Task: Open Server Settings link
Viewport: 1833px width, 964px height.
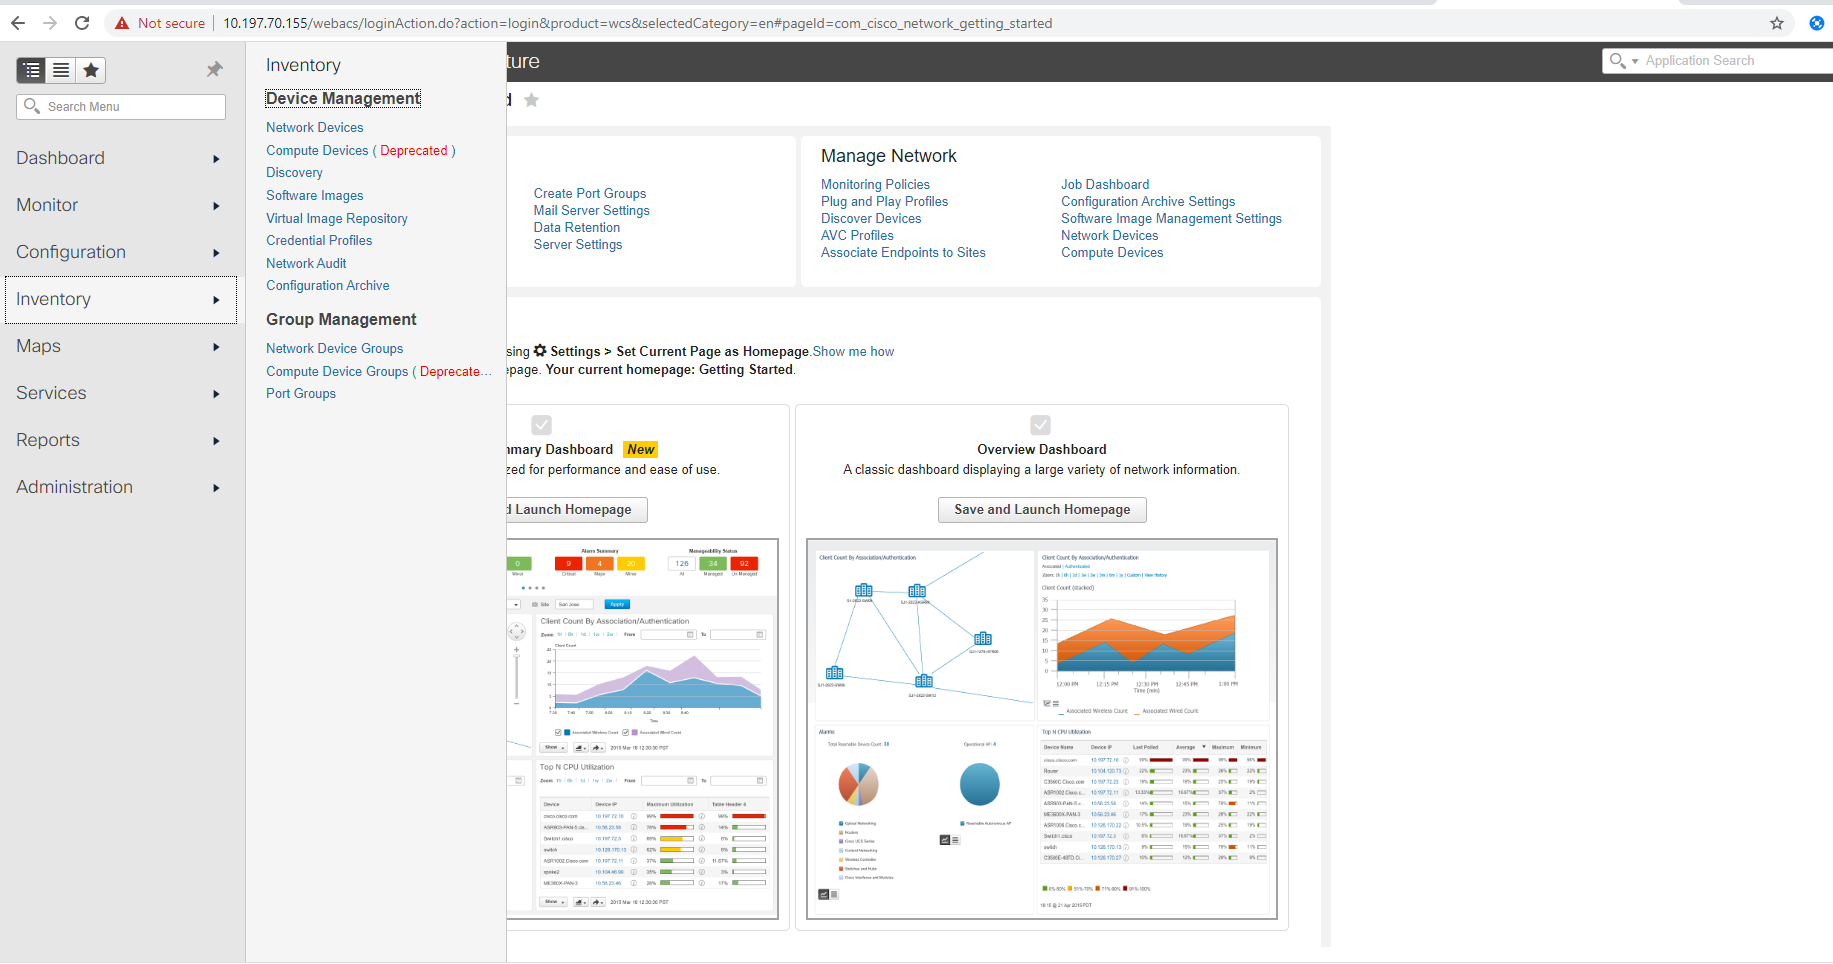Action: click(577, 244)
